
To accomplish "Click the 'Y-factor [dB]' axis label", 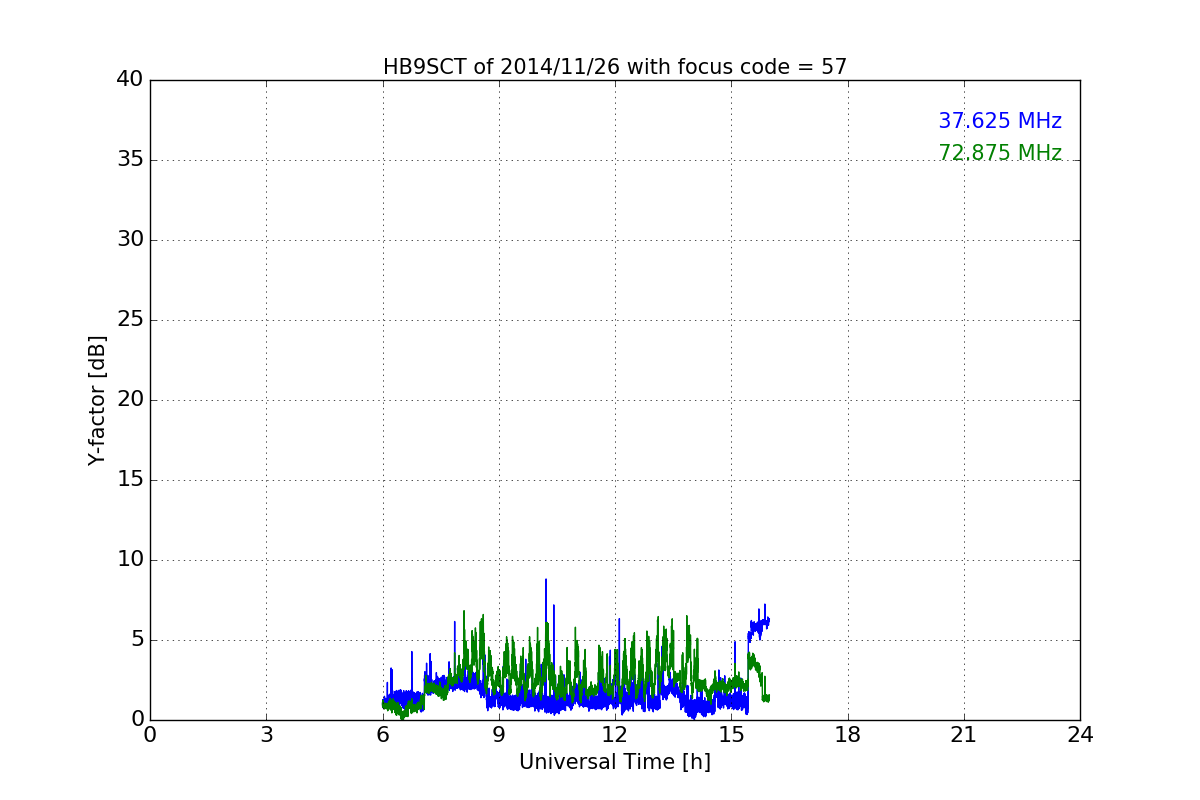I will (97, 400).
